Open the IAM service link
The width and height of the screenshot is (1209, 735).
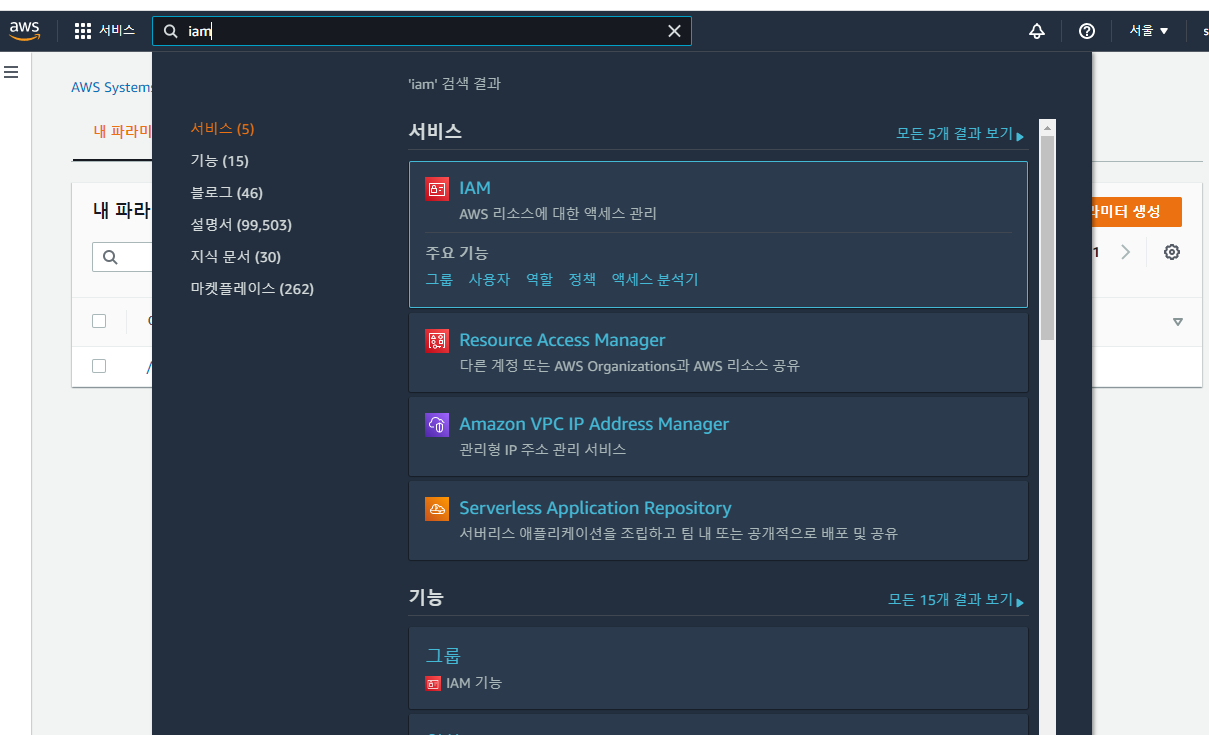coord(475,188)
